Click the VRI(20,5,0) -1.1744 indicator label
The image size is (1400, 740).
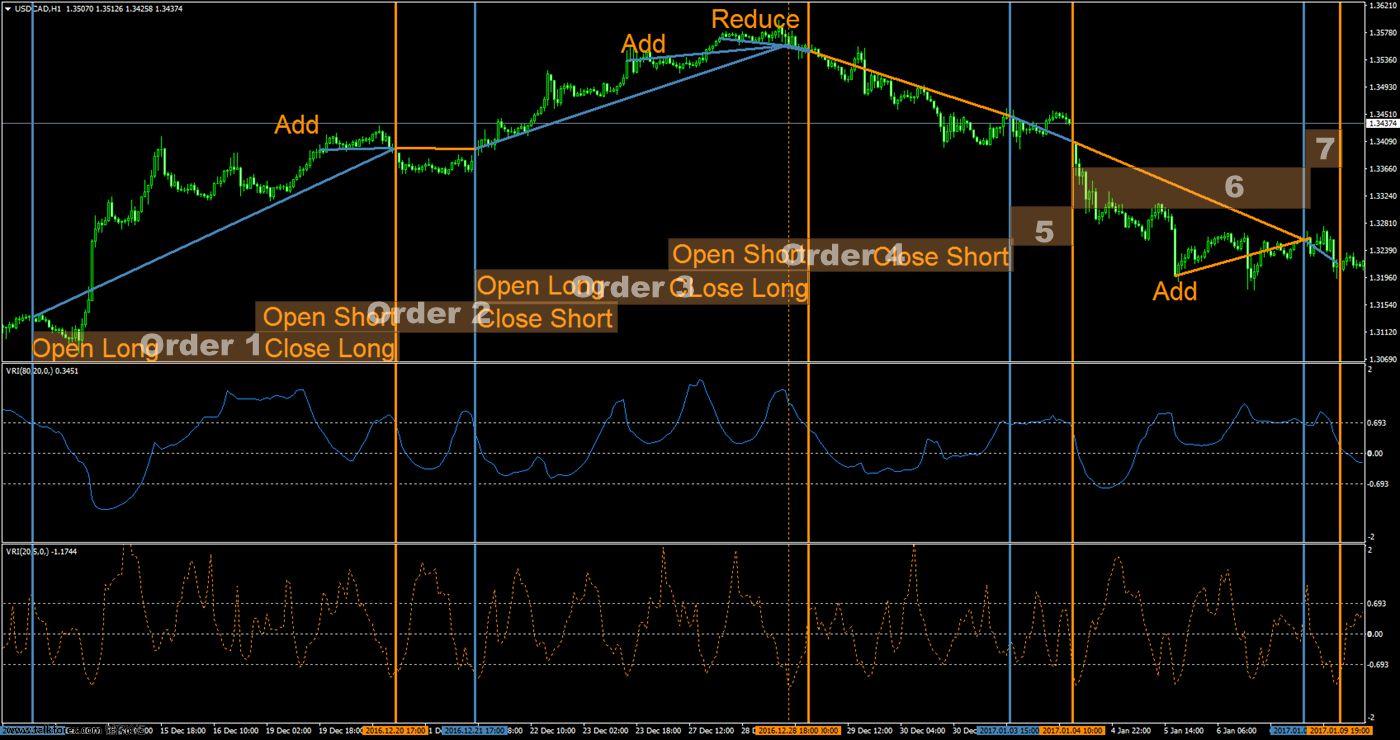point(43,551)
